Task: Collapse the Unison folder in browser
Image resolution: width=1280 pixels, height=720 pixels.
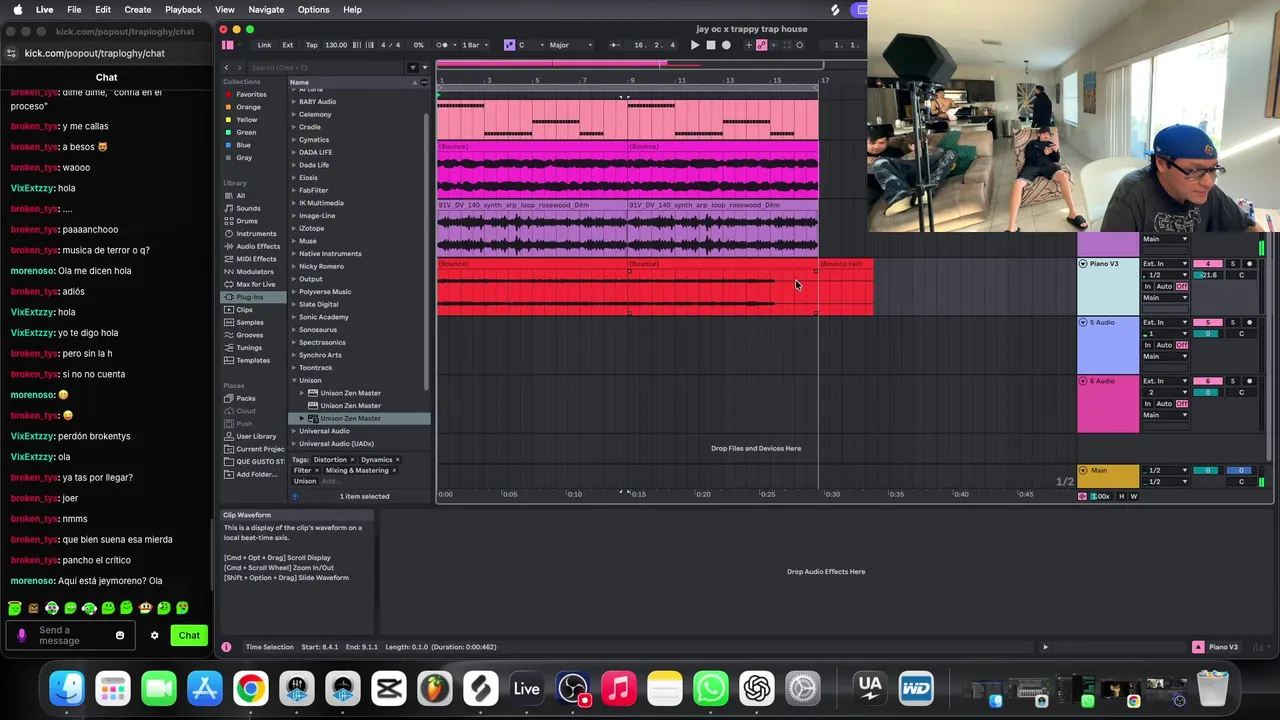Action: (294, 380)
